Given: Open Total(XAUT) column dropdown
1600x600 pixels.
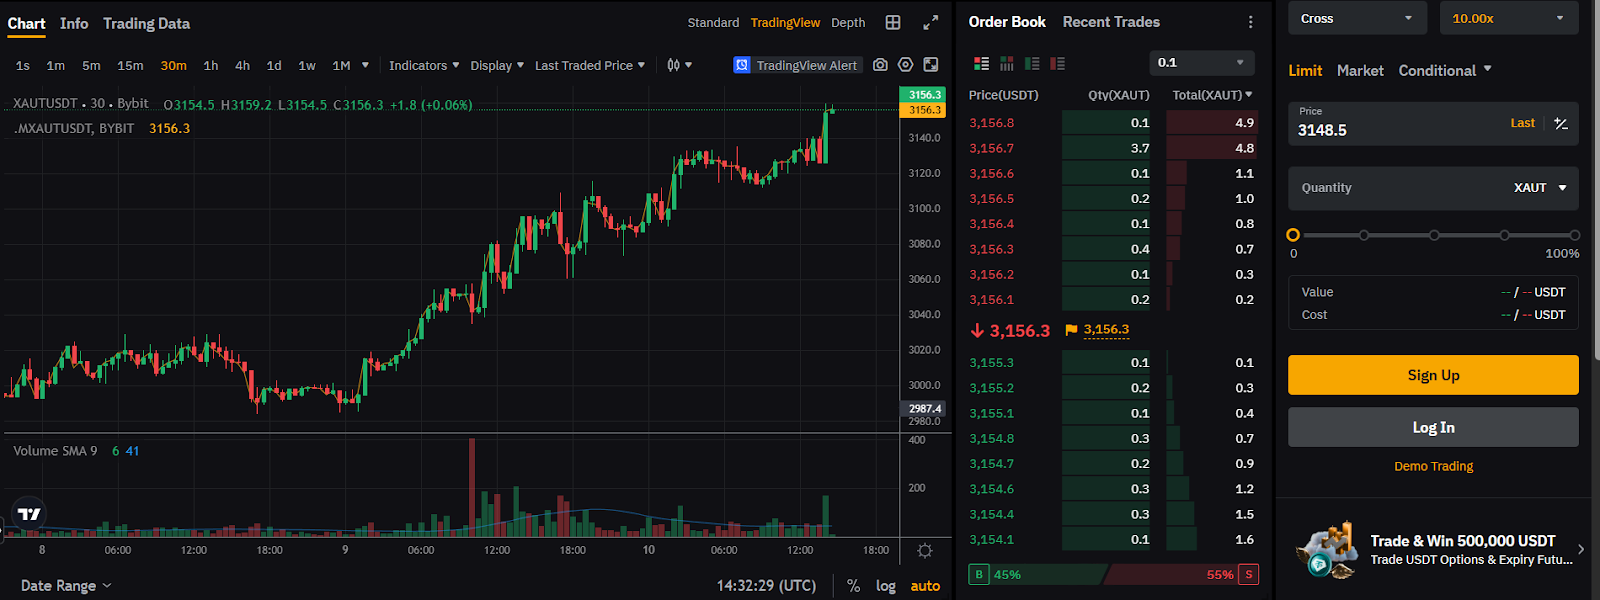Looking at the screenshot, I should click(1212, 95).
